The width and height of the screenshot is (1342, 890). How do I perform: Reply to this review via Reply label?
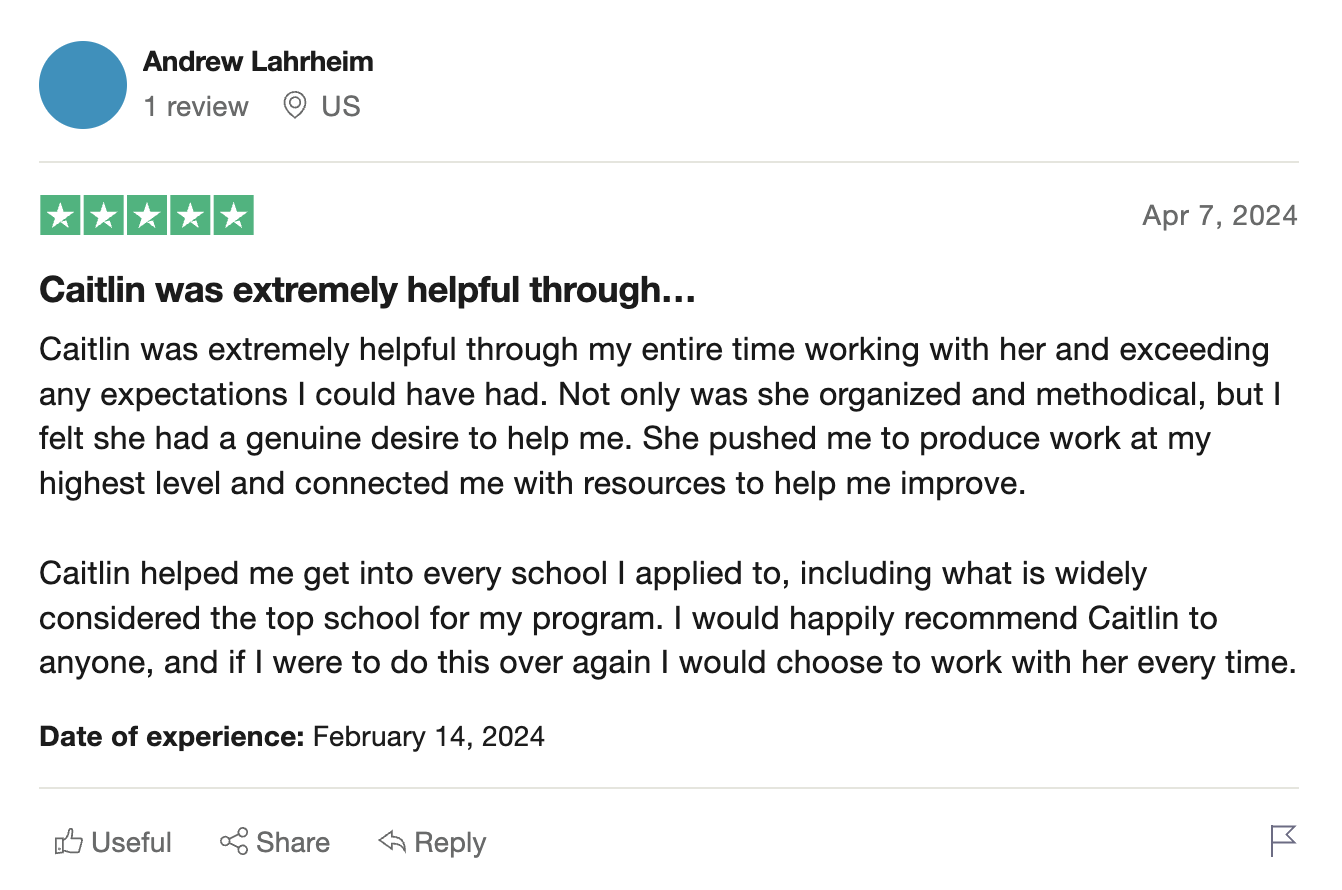[x=450, y=843]
